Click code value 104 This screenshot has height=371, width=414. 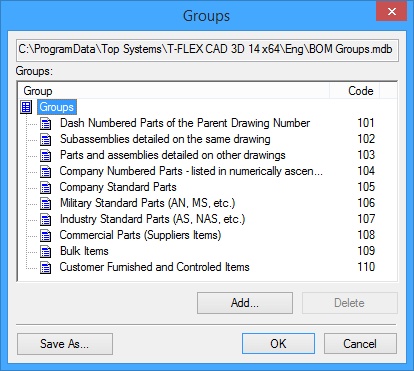366,171
